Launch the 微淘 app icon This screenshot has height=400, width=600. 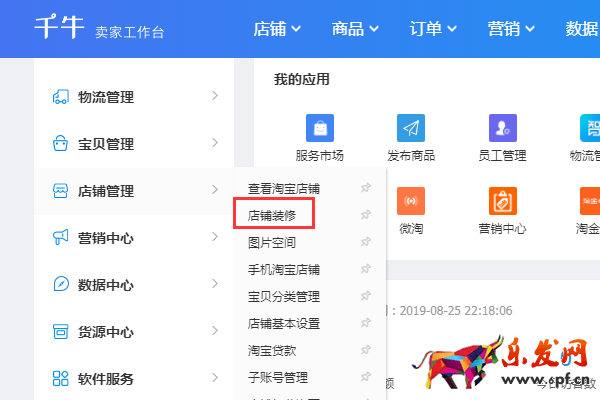point(411,200)
